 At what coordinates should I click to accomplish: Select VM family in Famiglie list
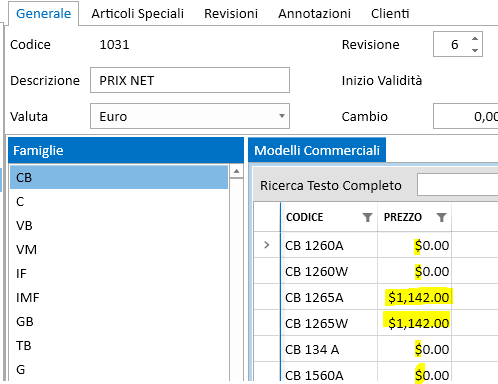[x=119, y=250]
